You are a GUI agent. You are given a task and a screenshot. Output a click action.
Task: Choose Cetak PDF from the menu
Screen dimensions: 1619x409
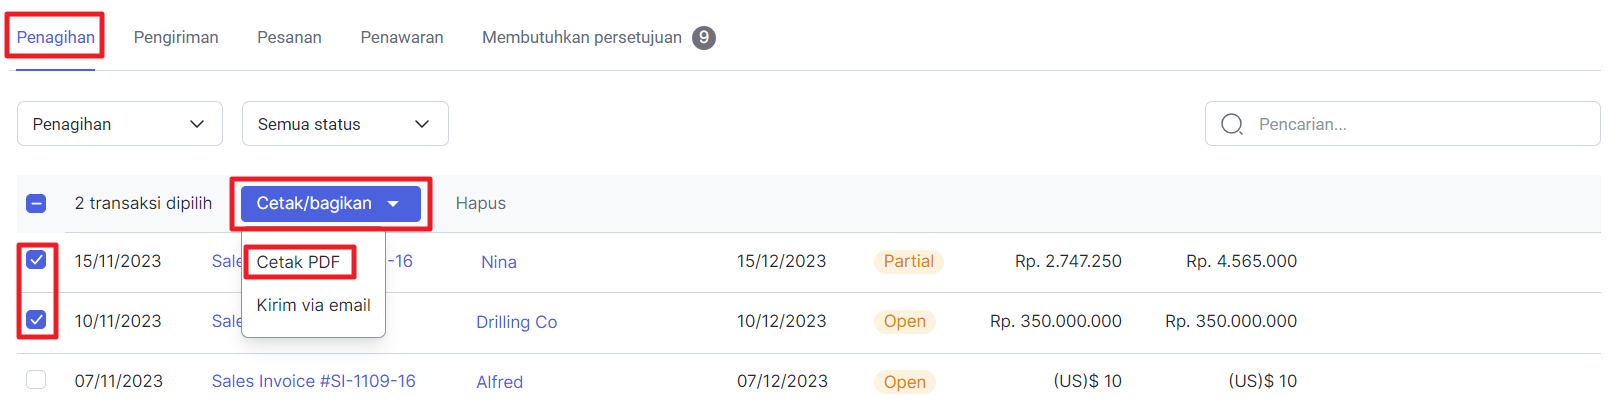(298, 262)
